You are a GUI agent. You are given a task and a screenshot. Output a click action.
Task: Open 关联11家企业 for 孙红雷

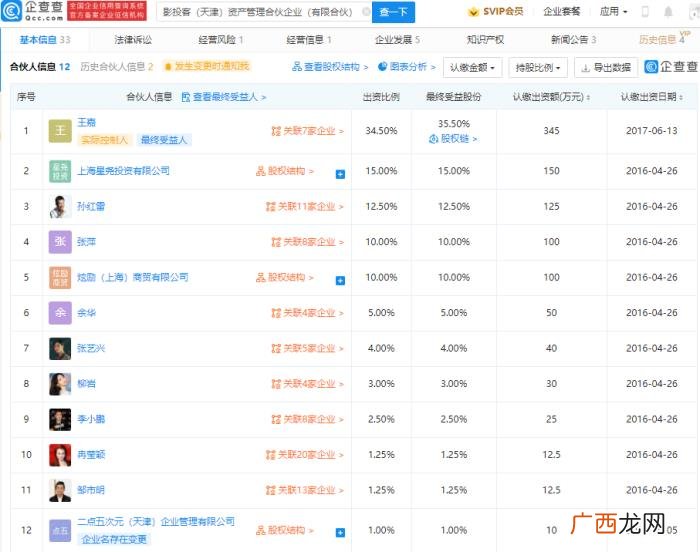(304, 207)
